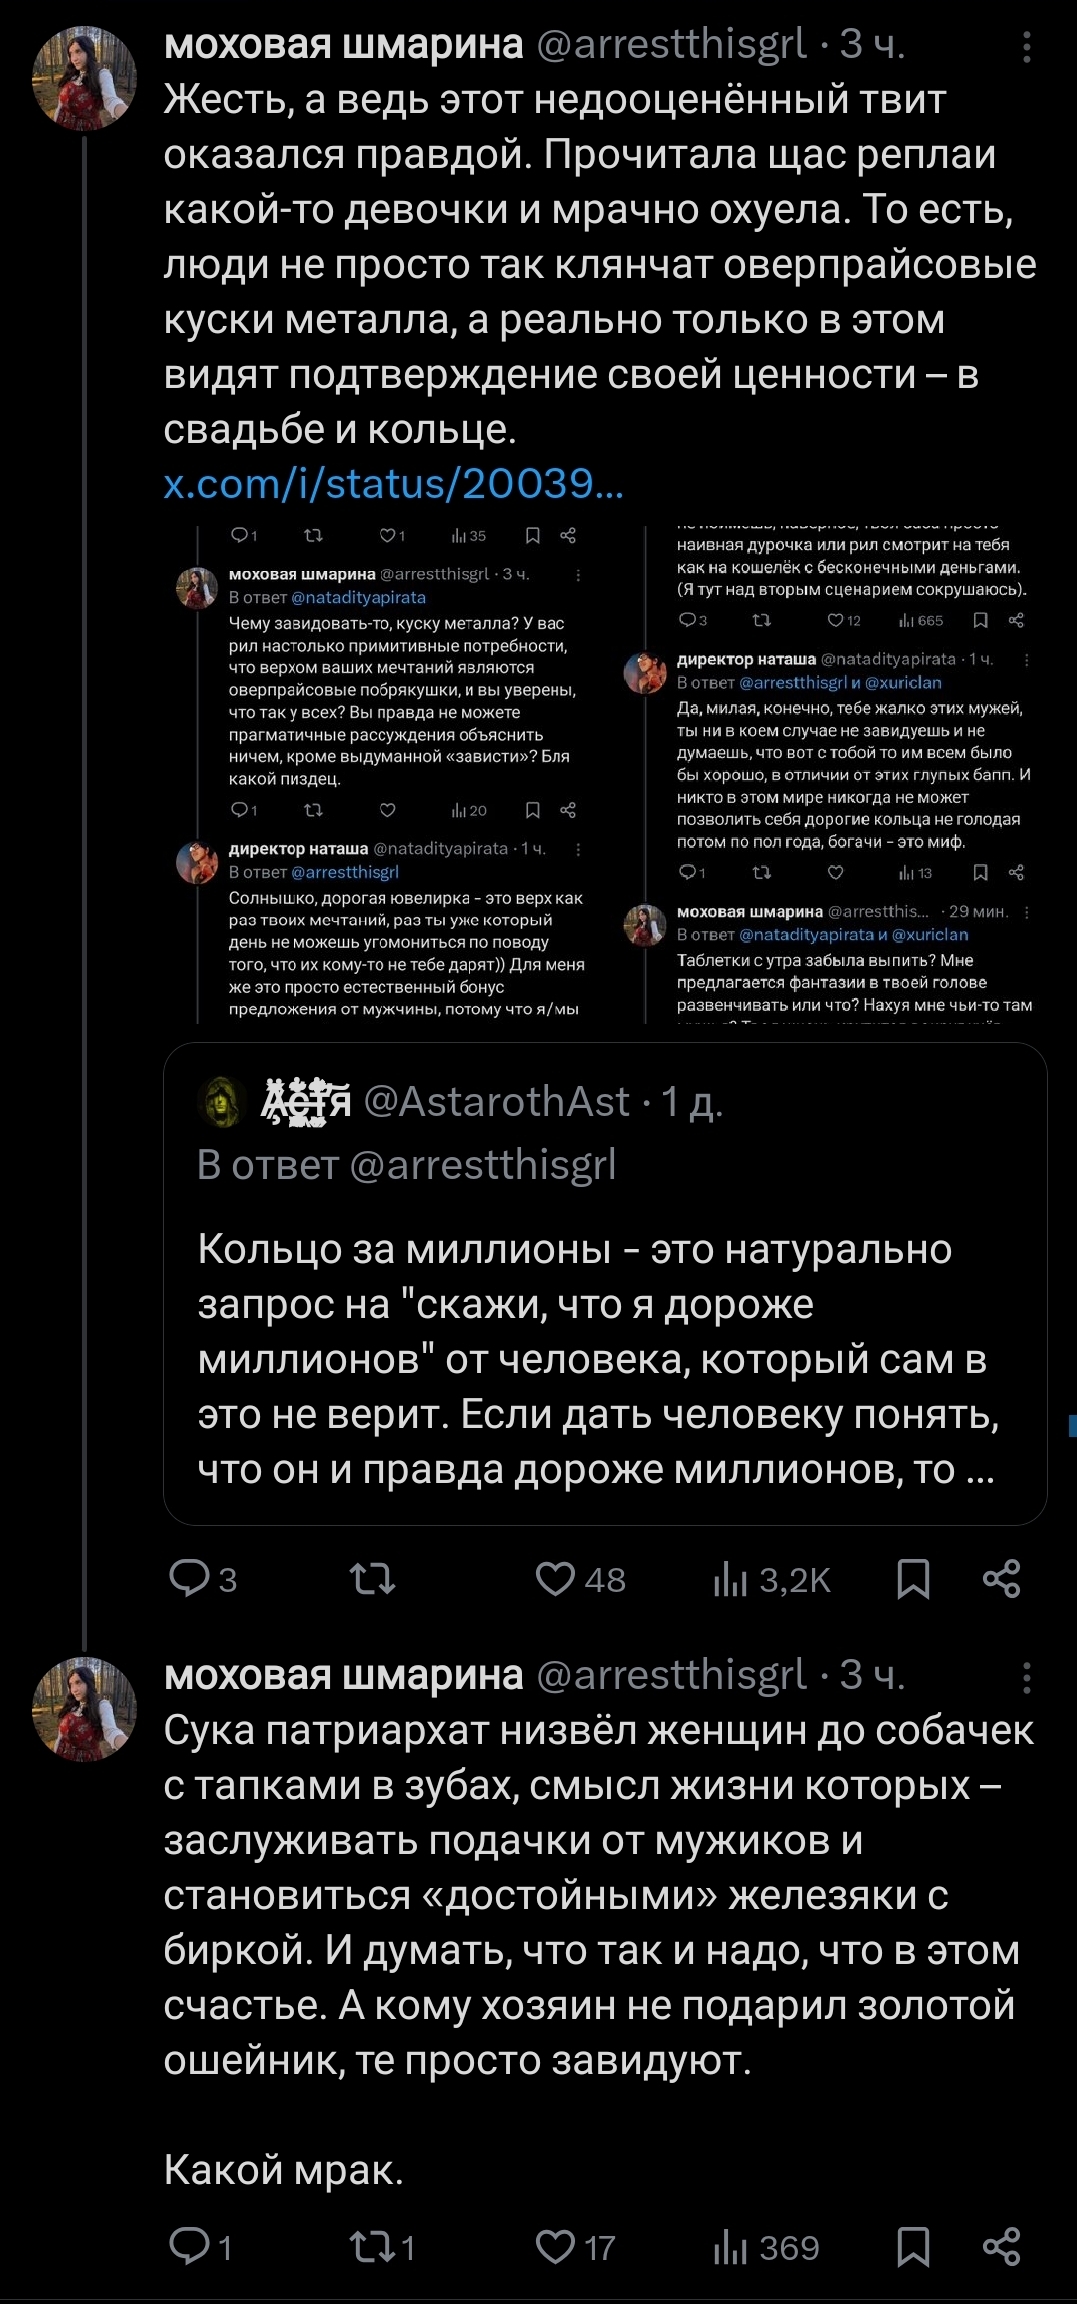Viewport: 1077px width, 2304px height.
Task: Open more options menu of first tweet
Action: point(1027,46)
